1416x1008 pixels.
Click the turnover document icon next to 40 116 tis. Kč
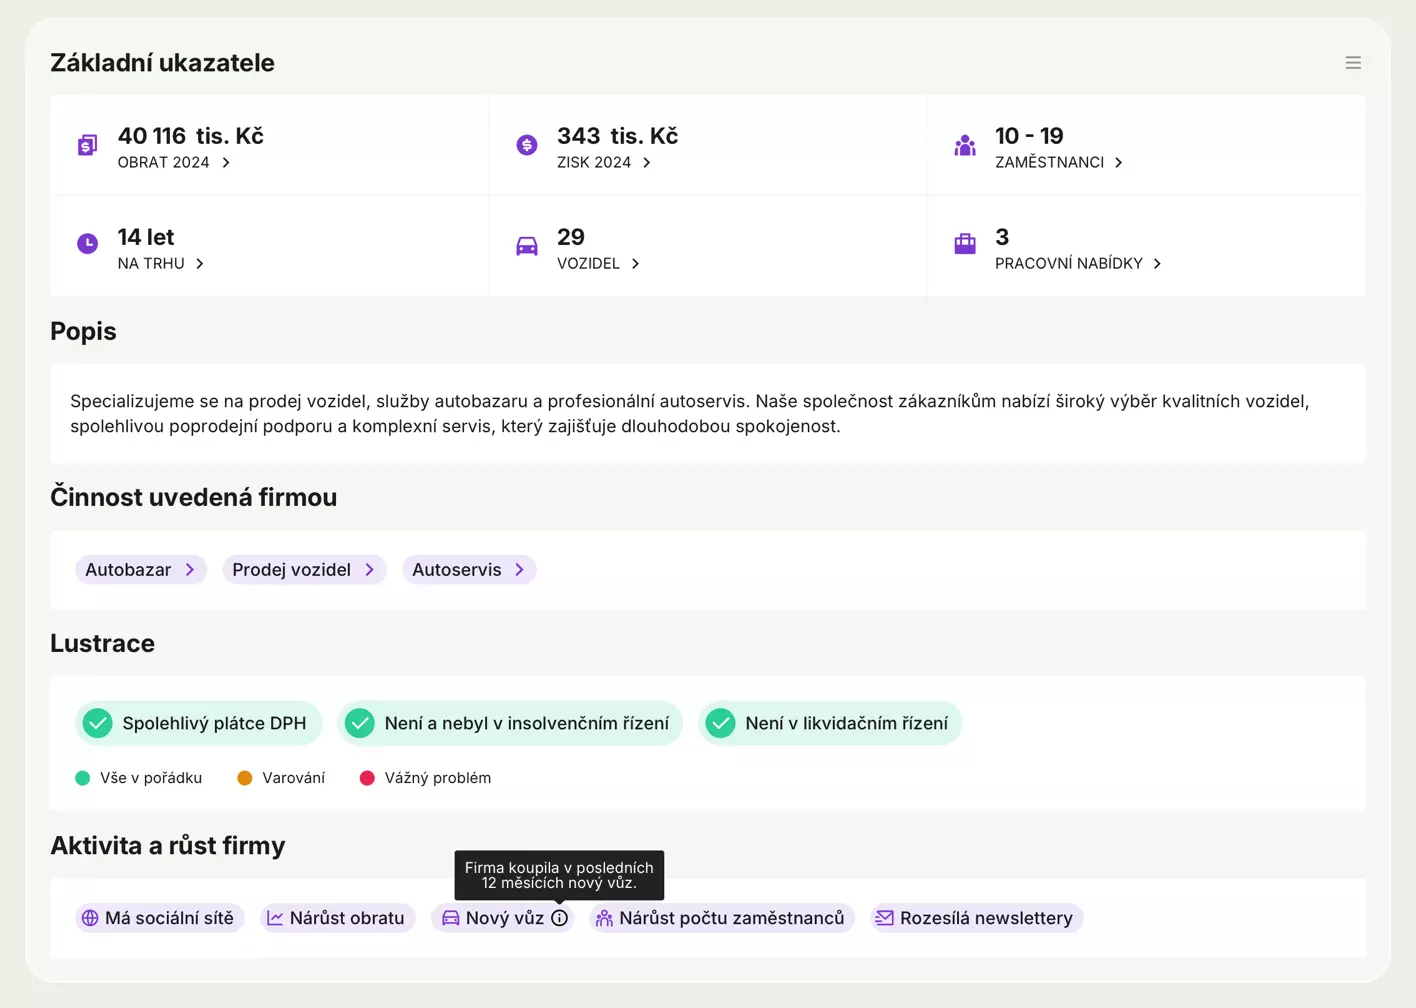(x=88, y=145)
